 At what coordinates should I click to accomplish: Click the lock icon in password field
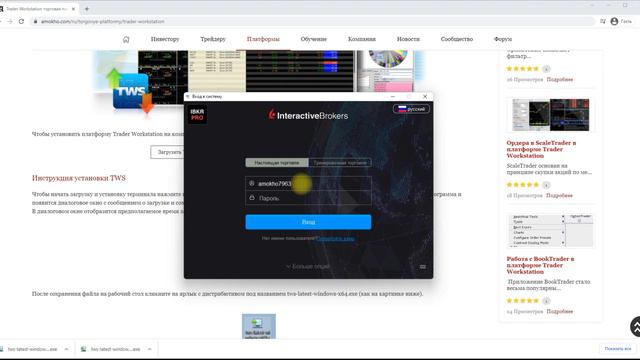pos(252,198)
